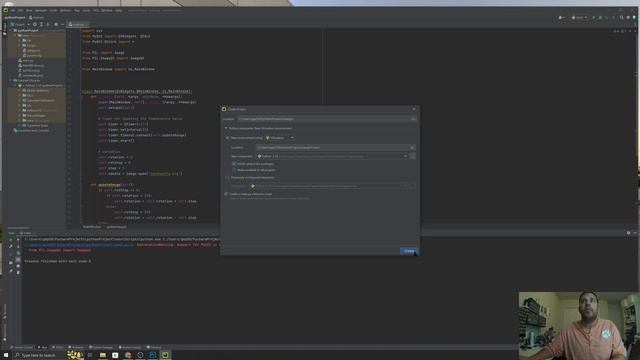Viewport: 640px width, 360px height.
Task: Select Scratches and Consoles in Project tree
Action: point(31,131)
